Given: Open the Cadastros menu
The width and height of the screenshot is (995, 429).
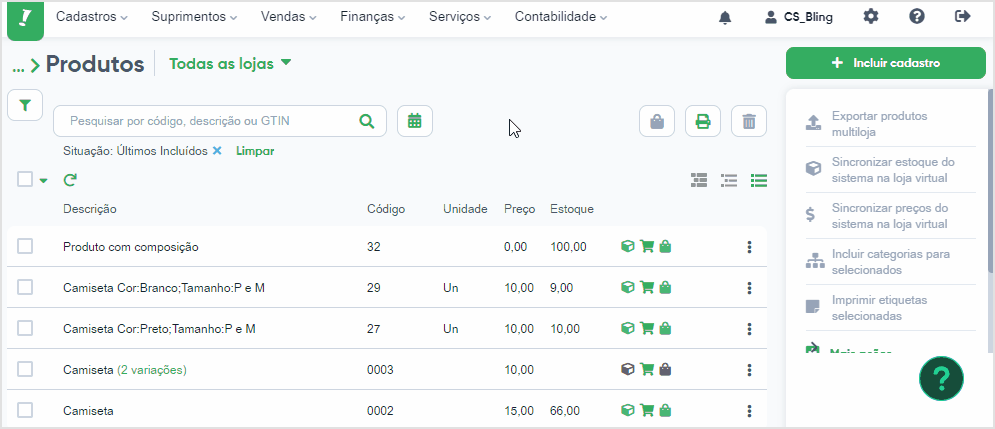Looking at the screenshot, I should [x=91, y=17].
